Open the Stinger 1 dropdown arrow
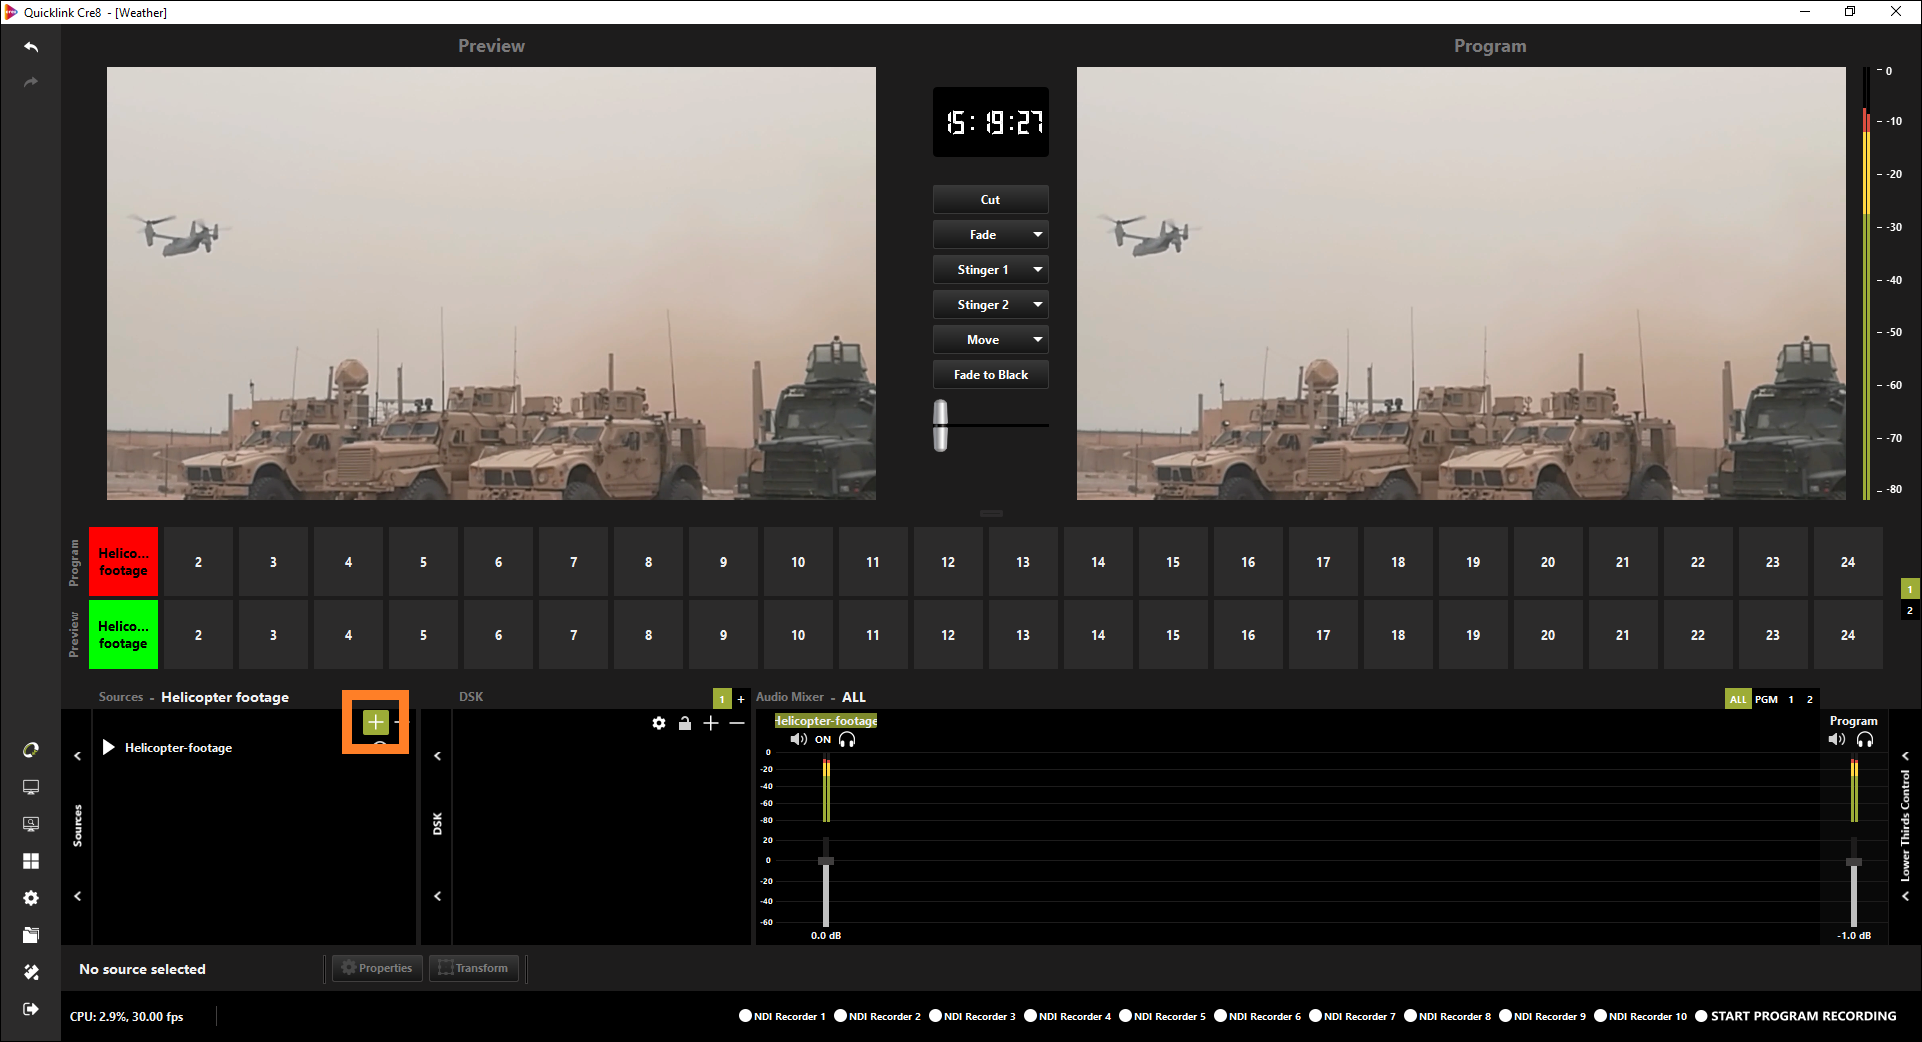Image resolution: width=1922 pixels, height=1042 pixels. click(1037, 270)
